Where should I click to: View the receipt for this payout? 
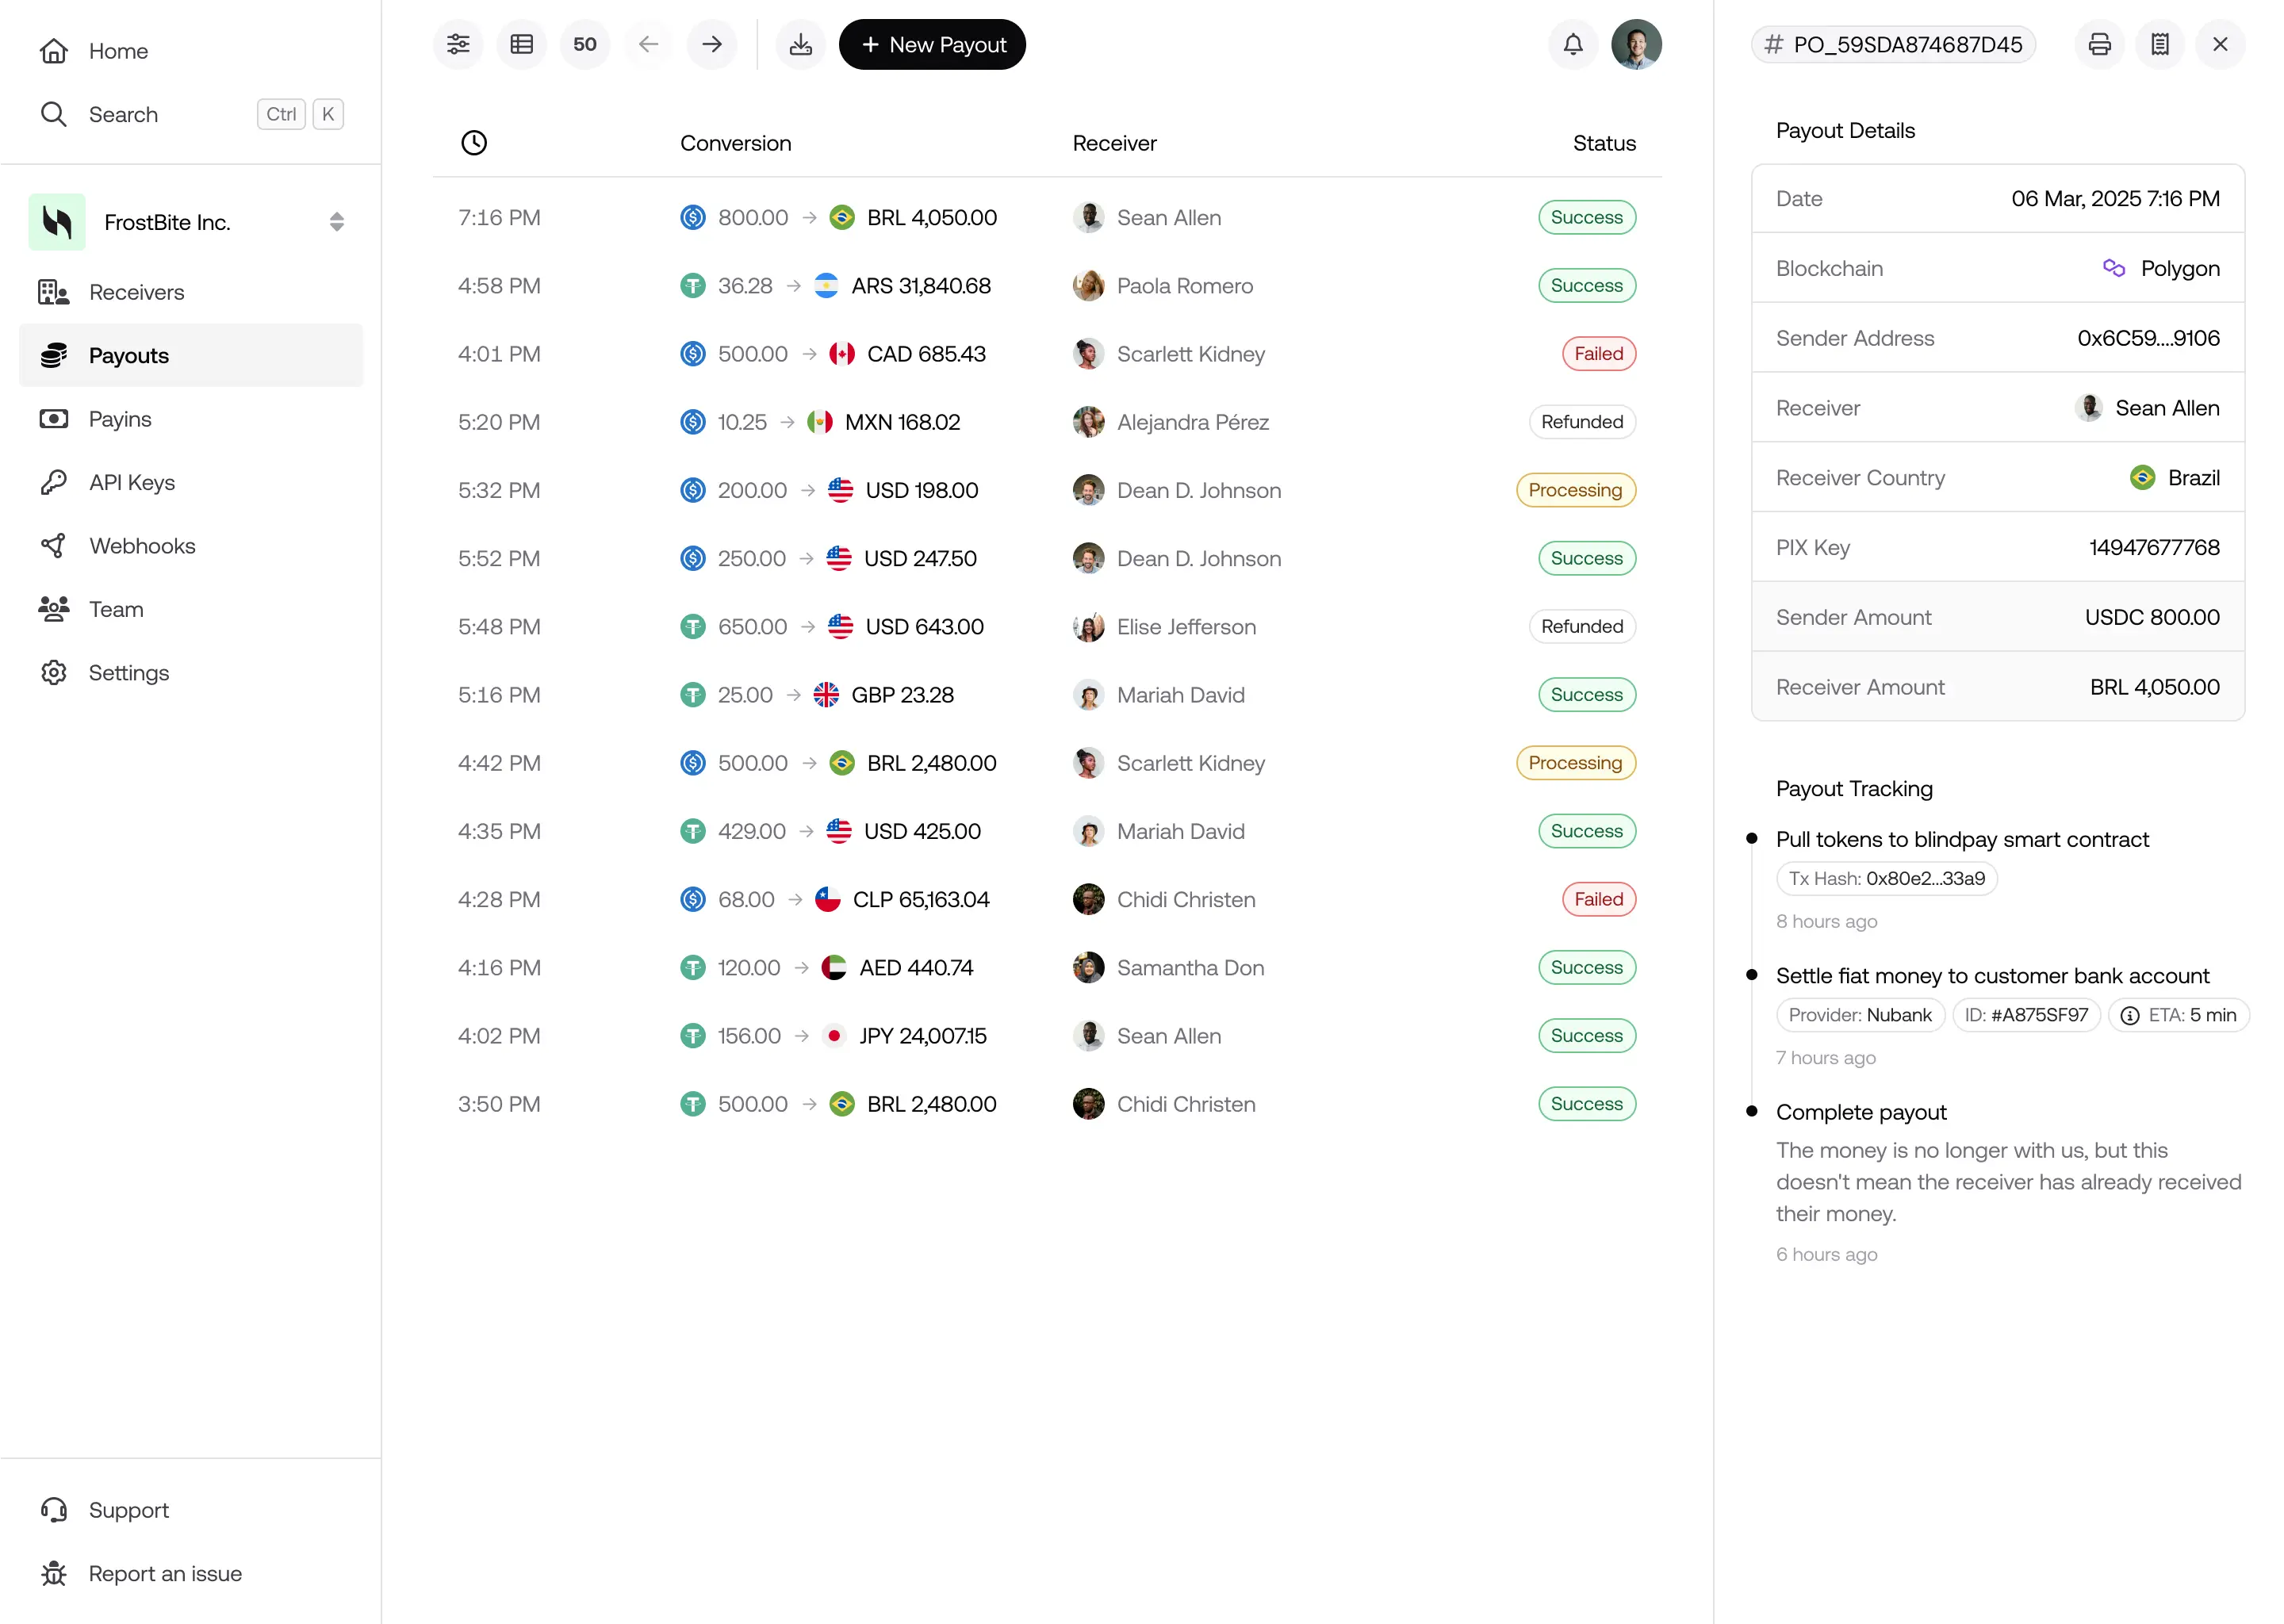2161,44
